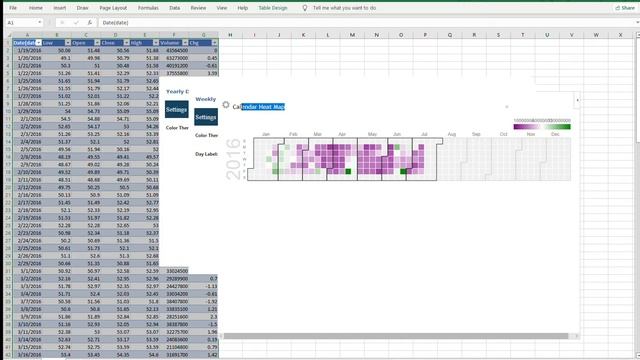Open the View ribbon tab
The width and height of the screenshot is (640, 360).
222,8
